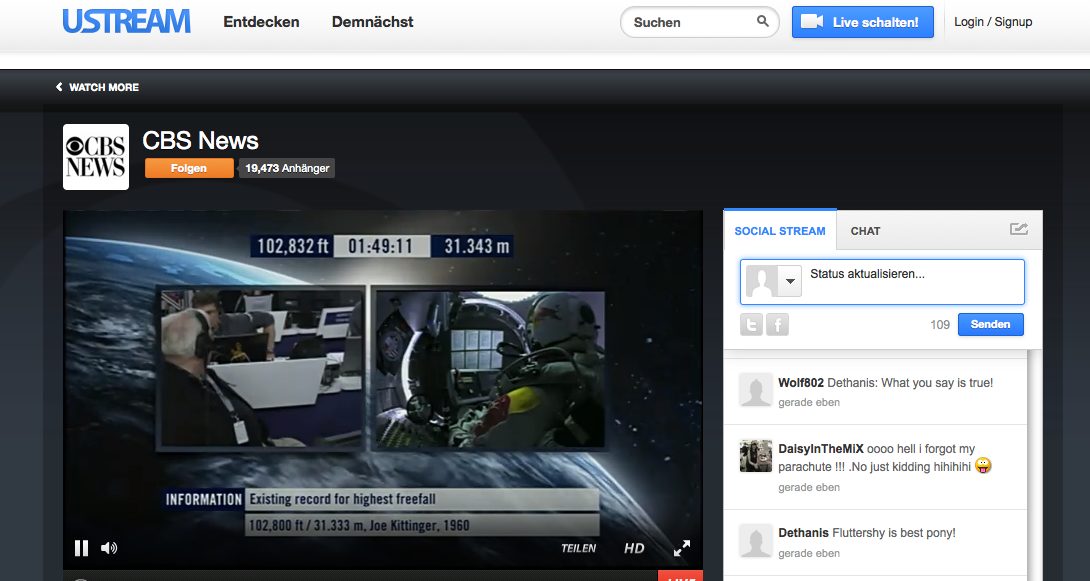Go back via WATCH MORE link
Image resolution: width=1090 pixels, height=581 pixels.
click(x=97, y=87)
